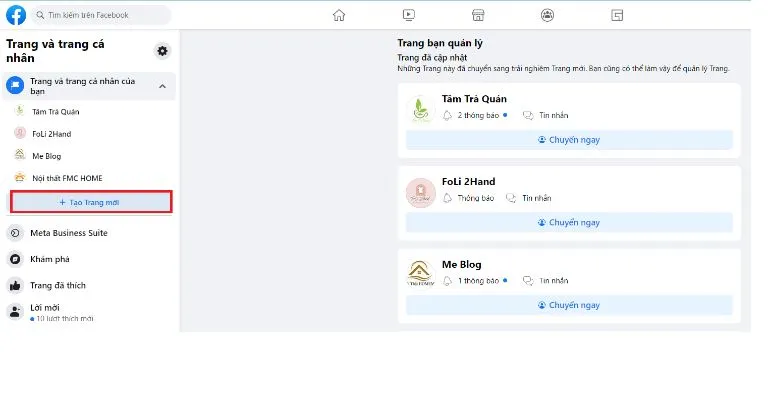The width and height of the screenshot is (768, 417).
Task: Open the Groups tab icon
Action: (x=548, y=15)
